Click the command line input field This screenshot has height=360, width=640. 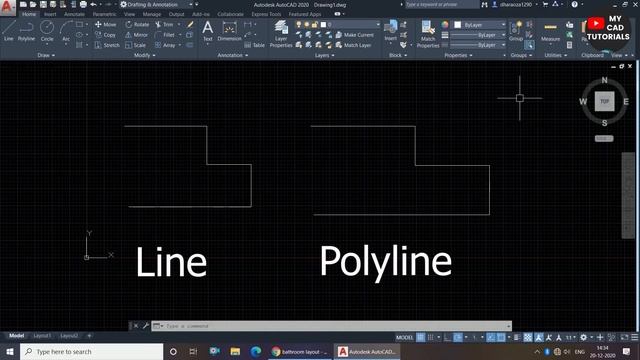(331, 326)
